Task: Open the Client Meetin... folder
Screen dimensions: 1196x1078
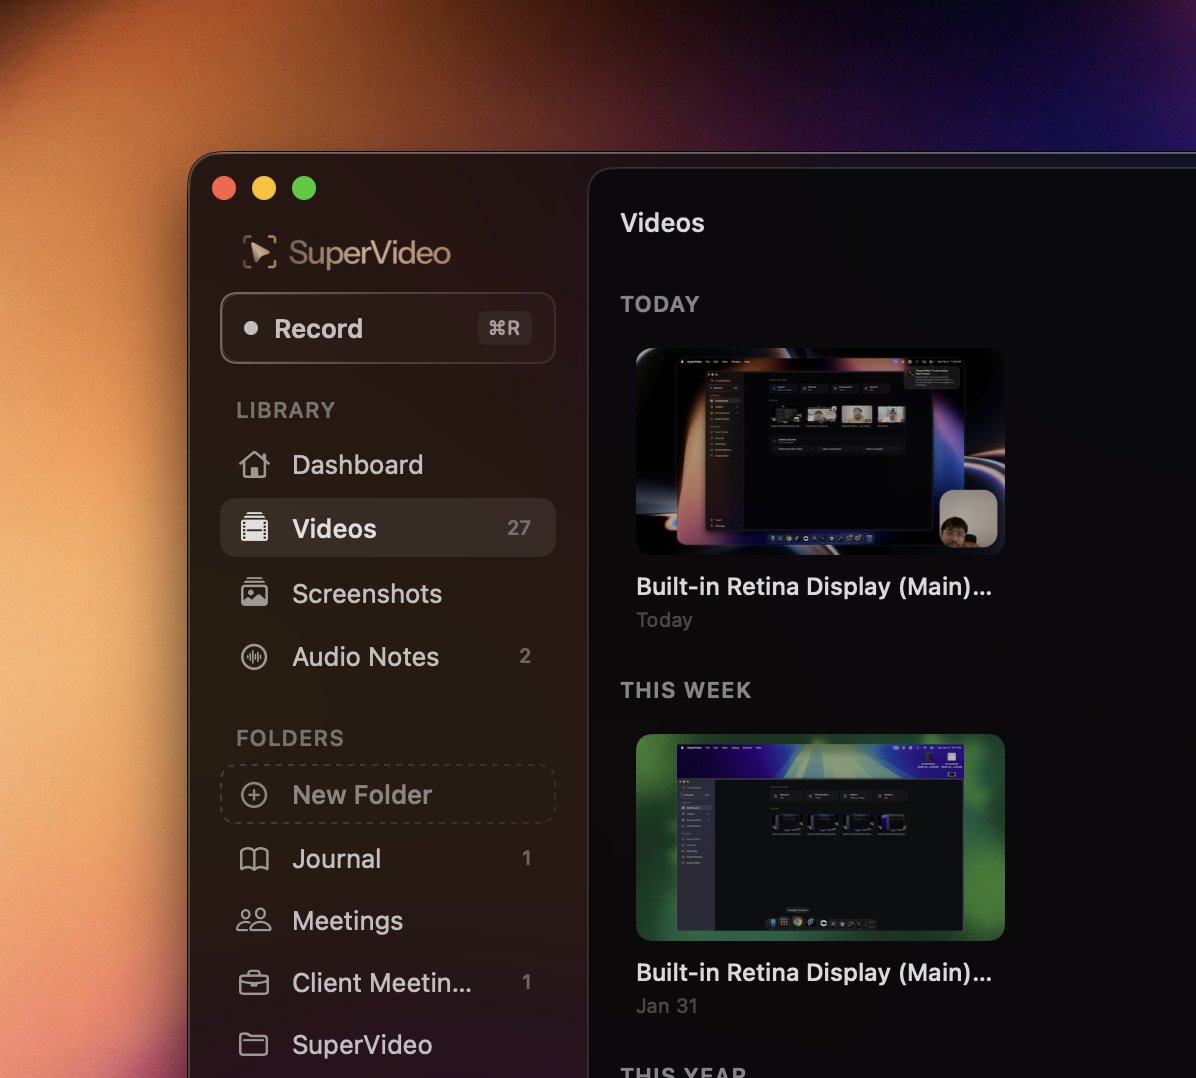Action: [387, 983]
